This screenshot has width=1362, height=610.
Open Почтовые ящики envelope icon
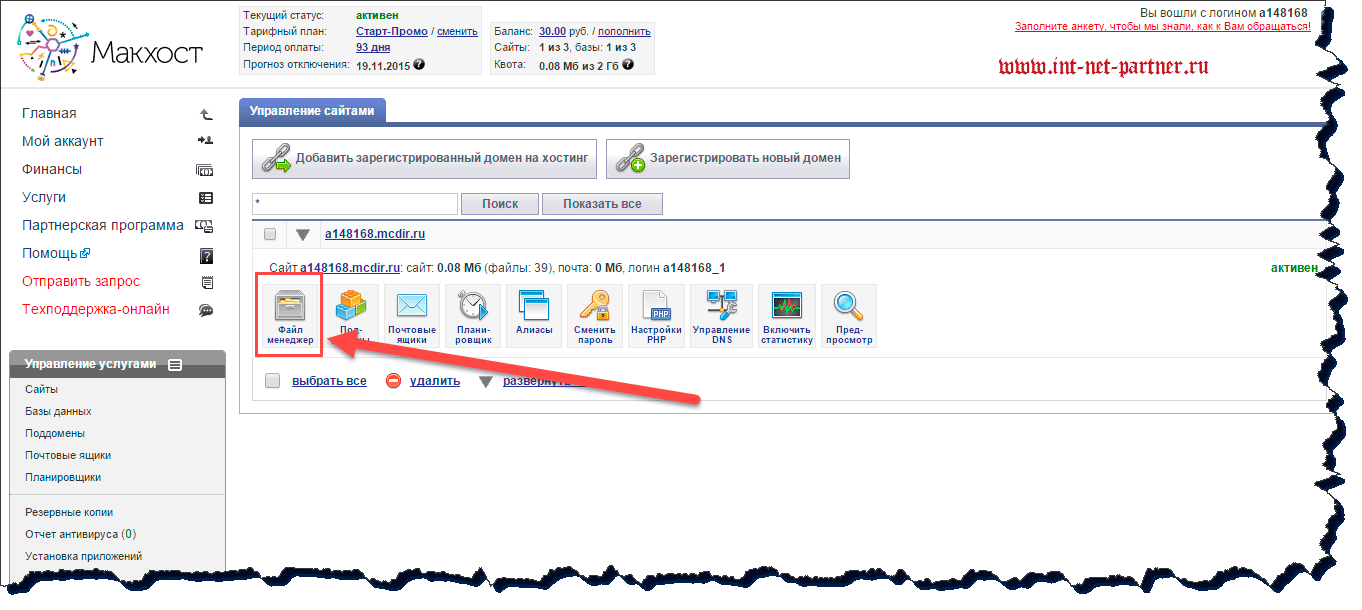click(x=411, y=315)
